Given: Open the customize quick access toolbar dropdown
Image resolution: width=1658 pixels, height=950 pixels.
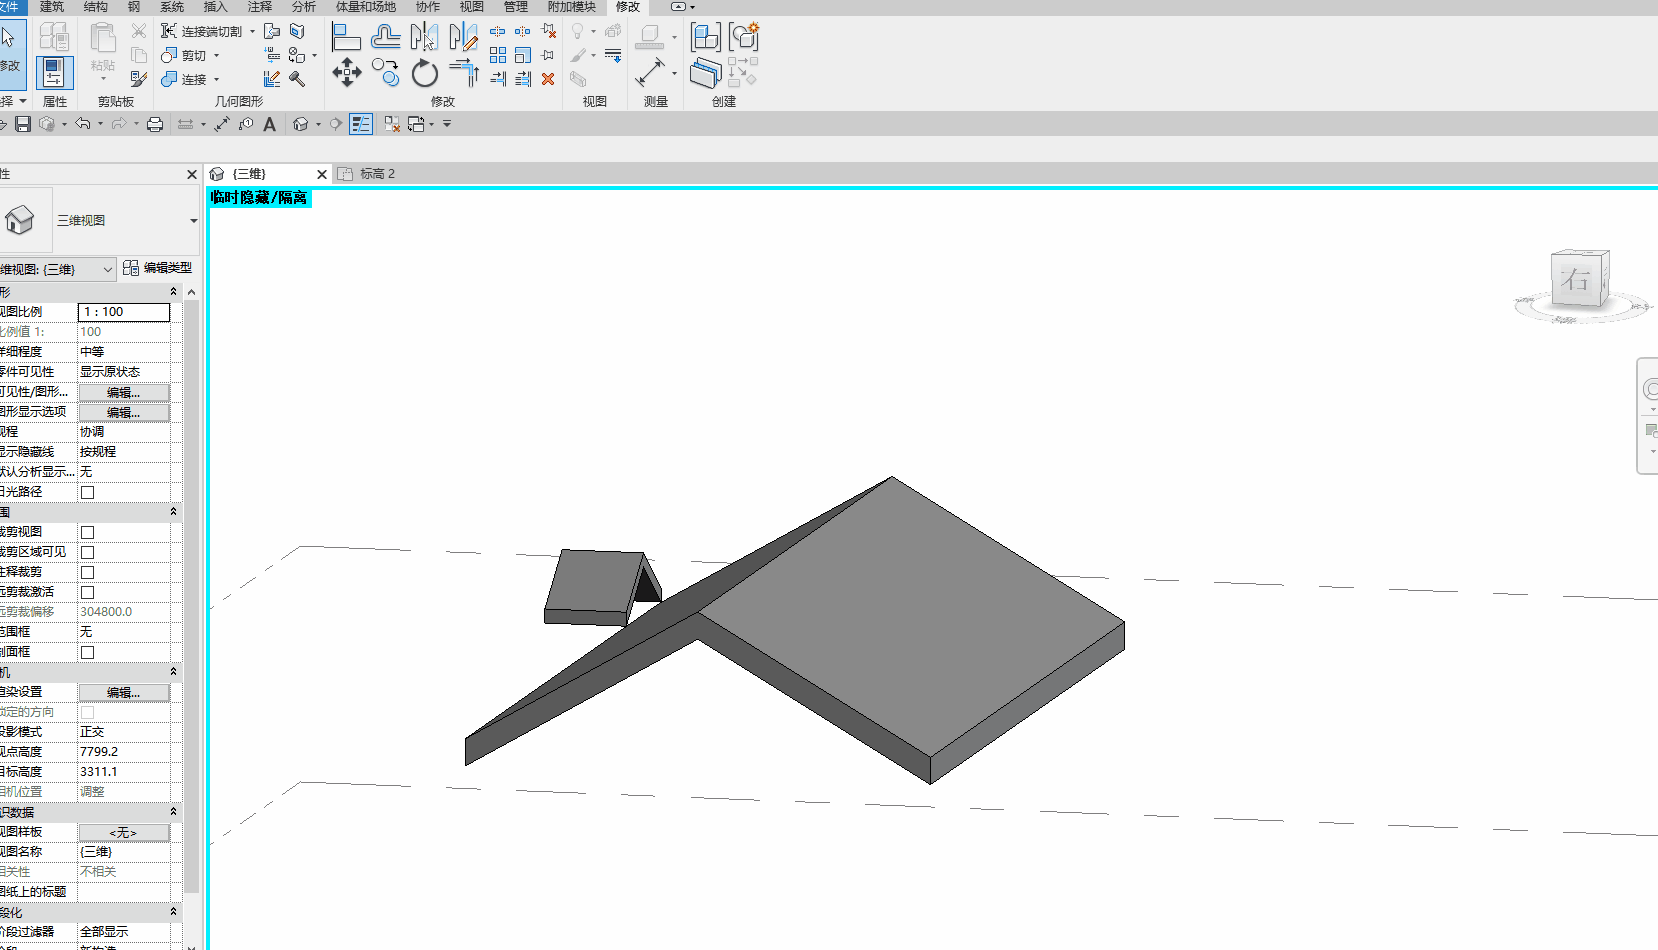Looking at the screenshot, I should [447, 124].
